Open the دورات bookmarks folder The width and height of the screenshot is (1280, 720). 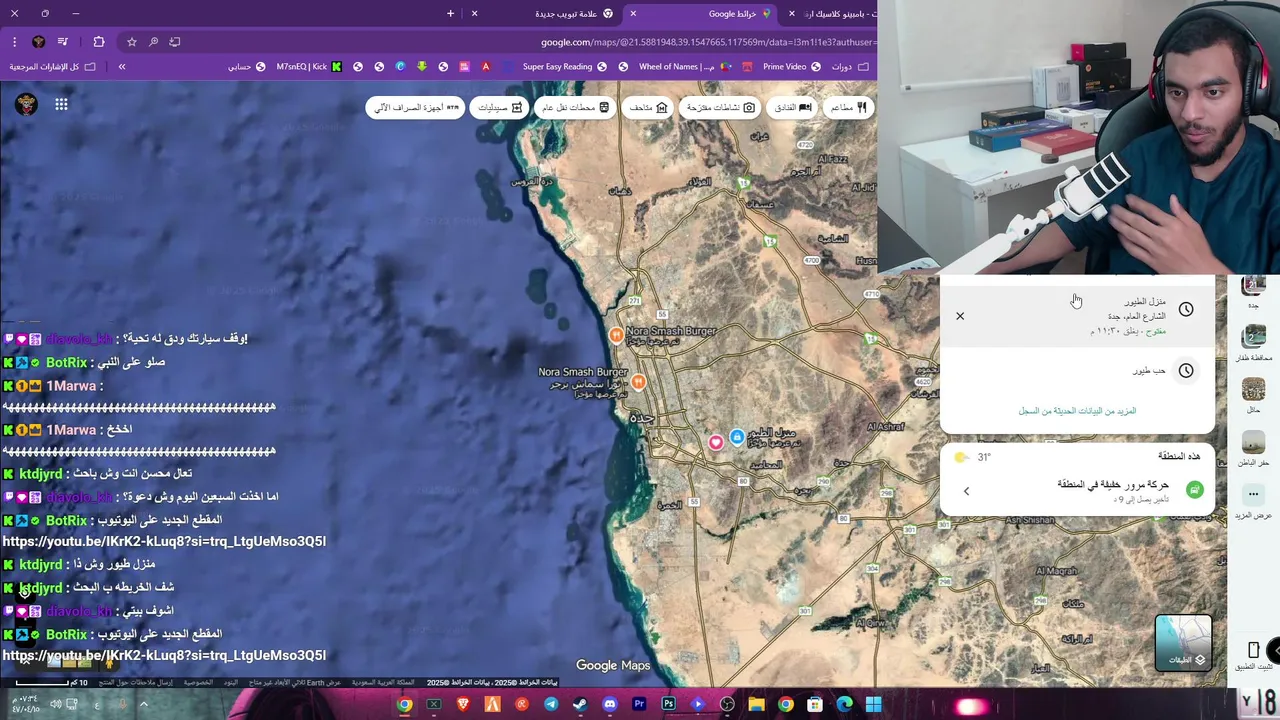click(x=849, y=67)
